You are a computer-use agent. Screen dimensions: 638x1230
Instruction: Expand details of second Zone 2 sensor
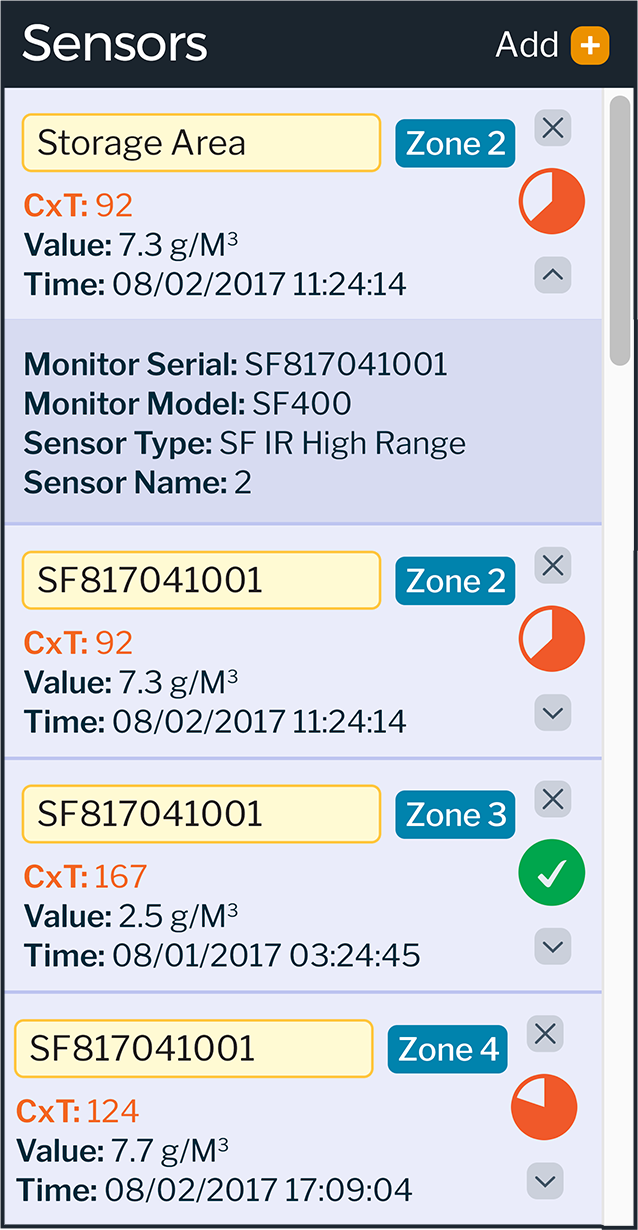tap(552, 713)
